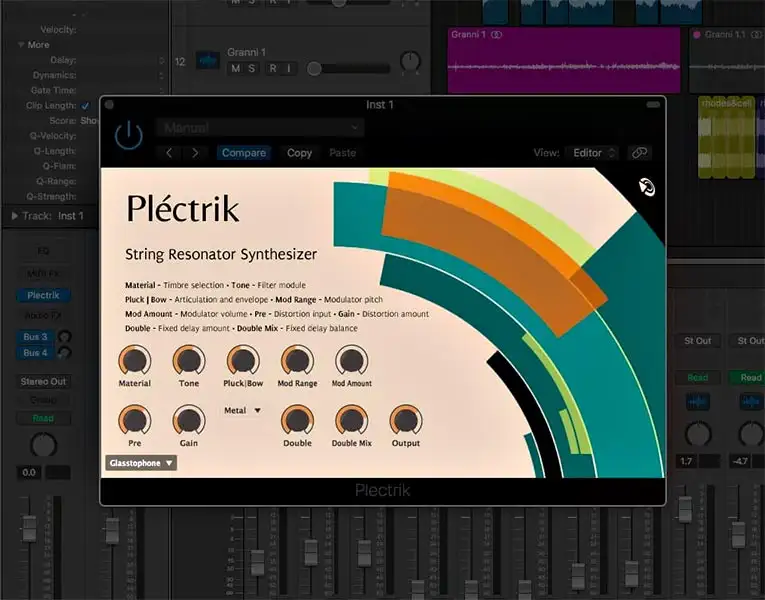The height and width of the screenshot is (600, 765).
Task: Open the Glasstophone preset dropdown
Action: (x=141, y=463)
